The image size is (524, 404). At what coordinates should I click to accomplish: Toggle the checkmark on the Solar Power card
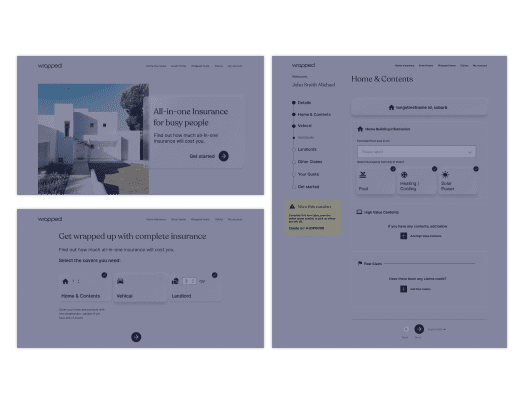(x=476, y=169)
